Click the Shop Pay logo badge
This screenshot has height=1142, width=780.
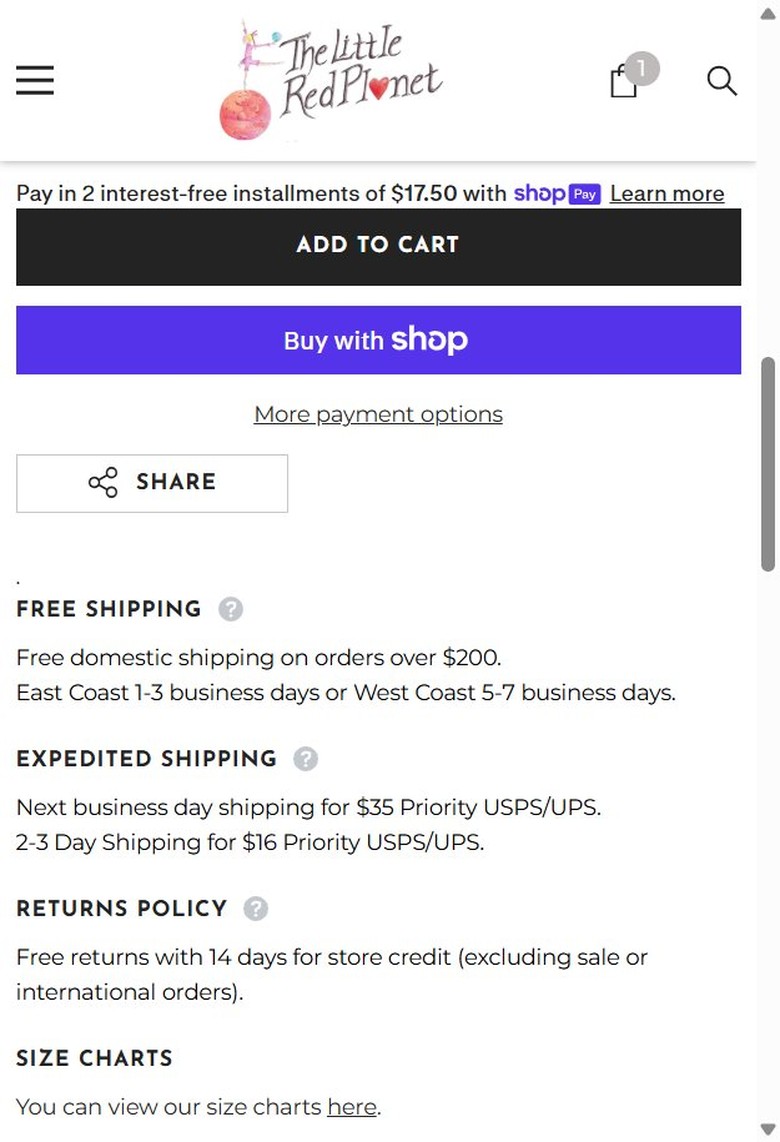point(557,194)
